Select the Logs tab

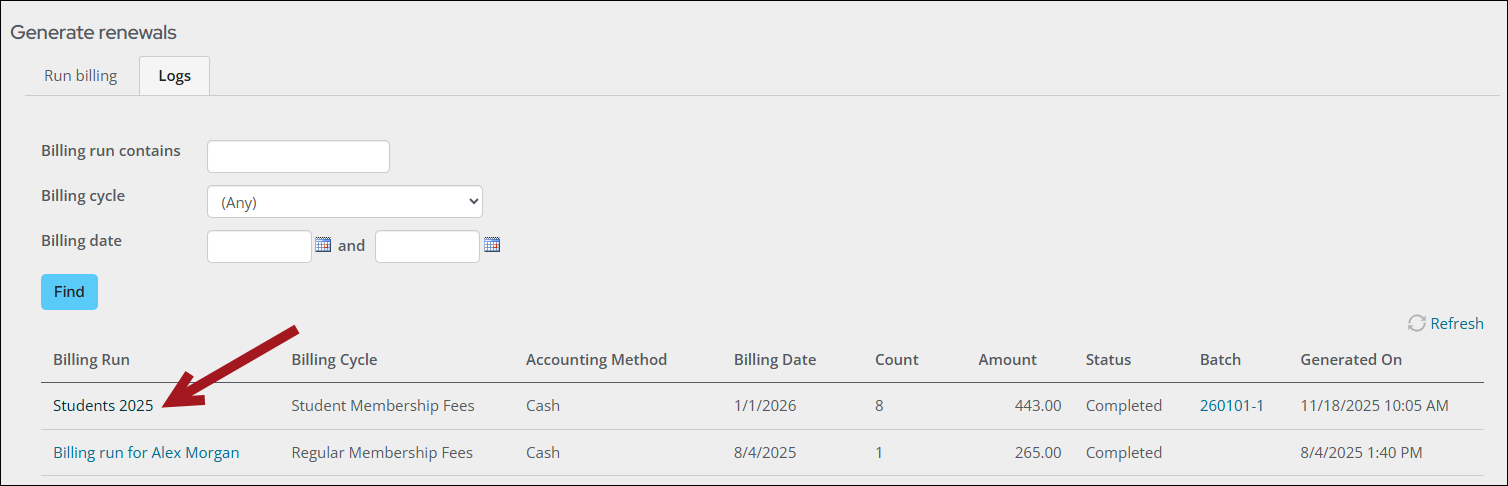(x=174, y=76)
